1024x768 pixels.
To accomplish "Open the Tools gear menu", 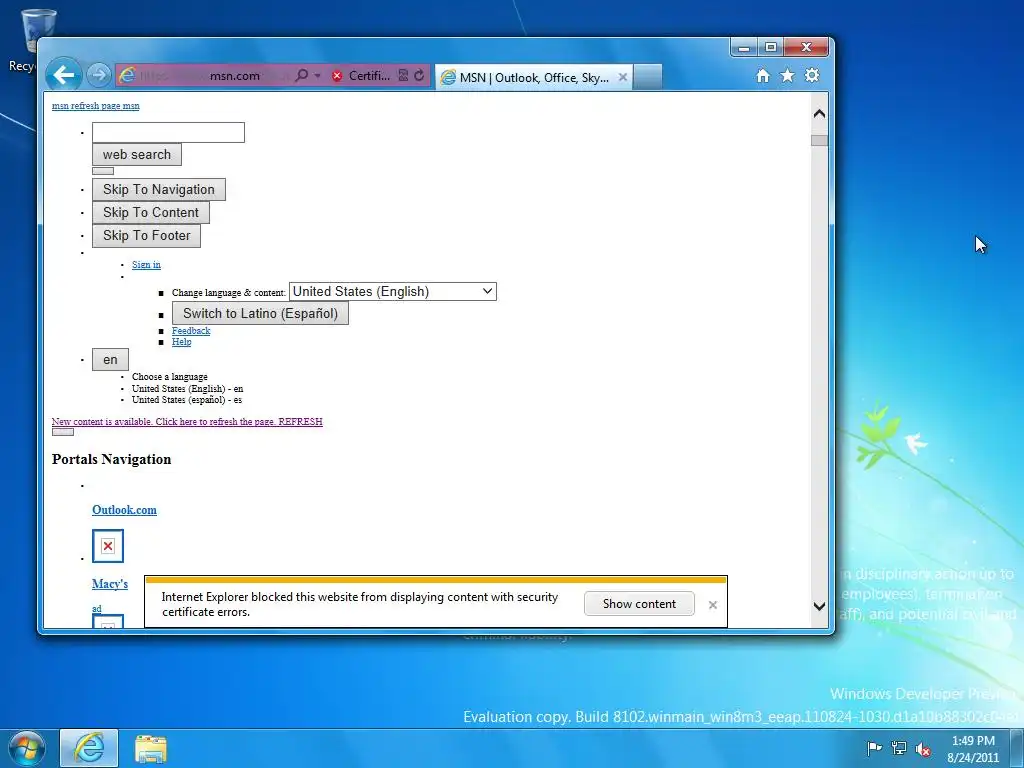I will (812, 75).
